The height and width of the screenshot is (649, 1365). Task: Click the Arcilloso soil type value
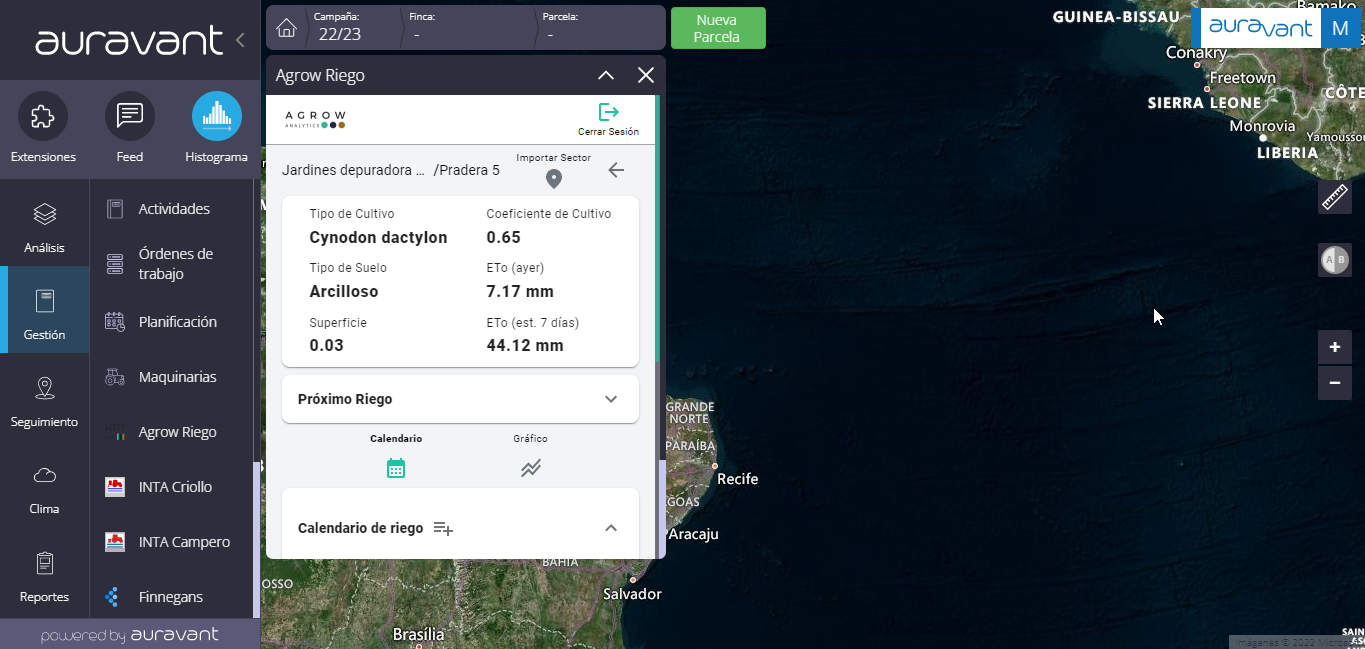tap(344, 291)
